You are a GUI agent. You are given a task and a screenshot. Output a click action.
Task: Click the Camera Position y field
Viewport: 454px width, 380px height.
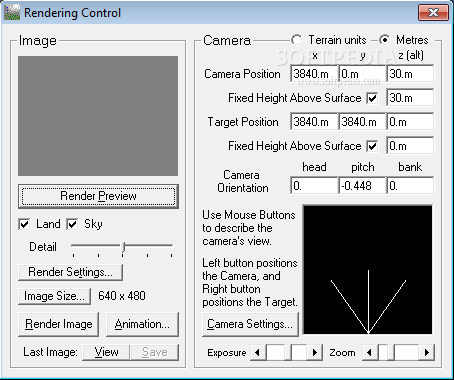pos(362,74)
